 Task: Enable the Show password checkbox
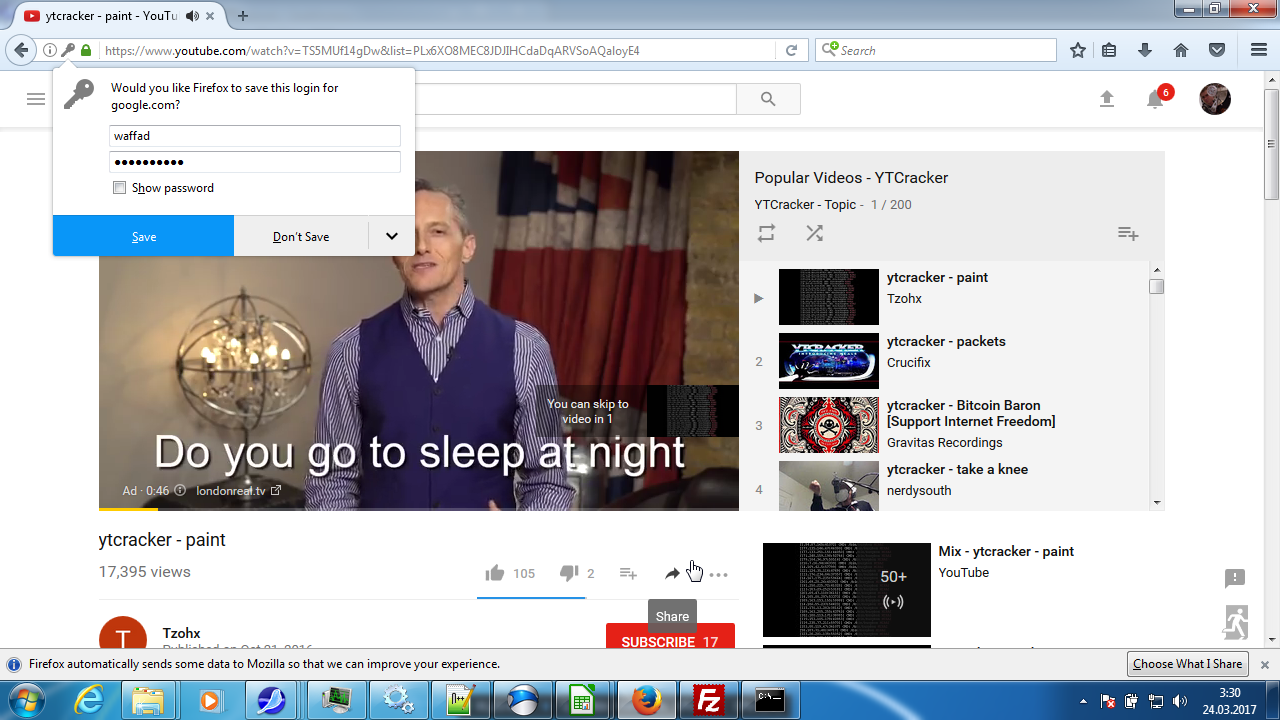coord(120,188)
